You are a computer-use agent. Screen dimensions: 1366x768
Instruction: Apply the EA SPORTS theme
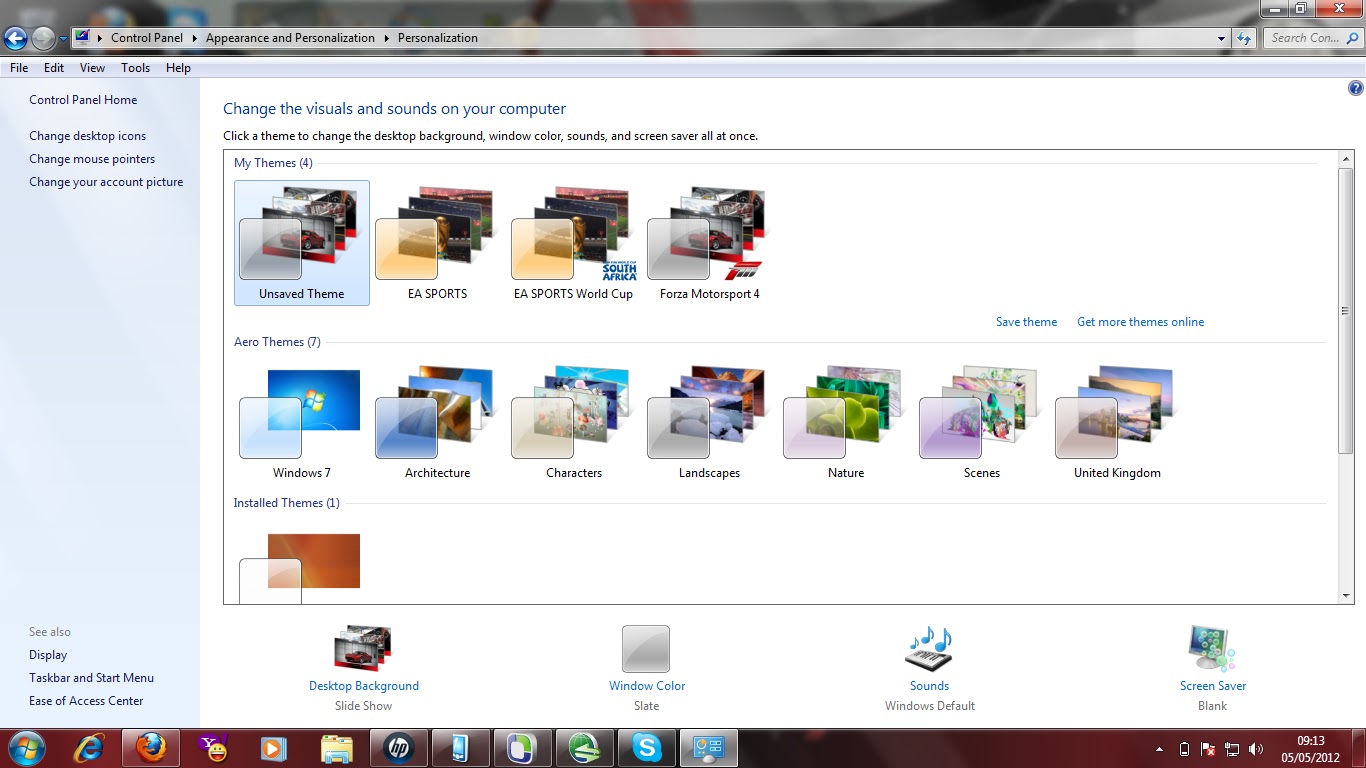pyautogui.click(x=437, y=243)
